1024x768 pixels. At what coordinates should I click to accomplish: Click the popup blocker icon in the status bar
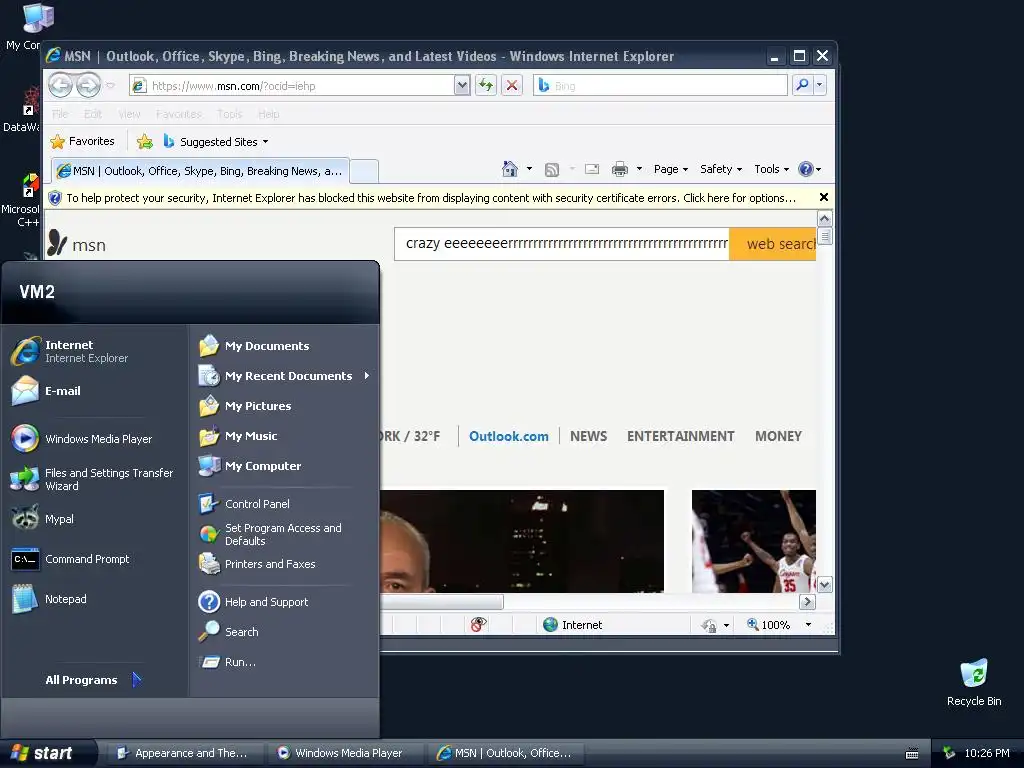(x=479, y=625)
